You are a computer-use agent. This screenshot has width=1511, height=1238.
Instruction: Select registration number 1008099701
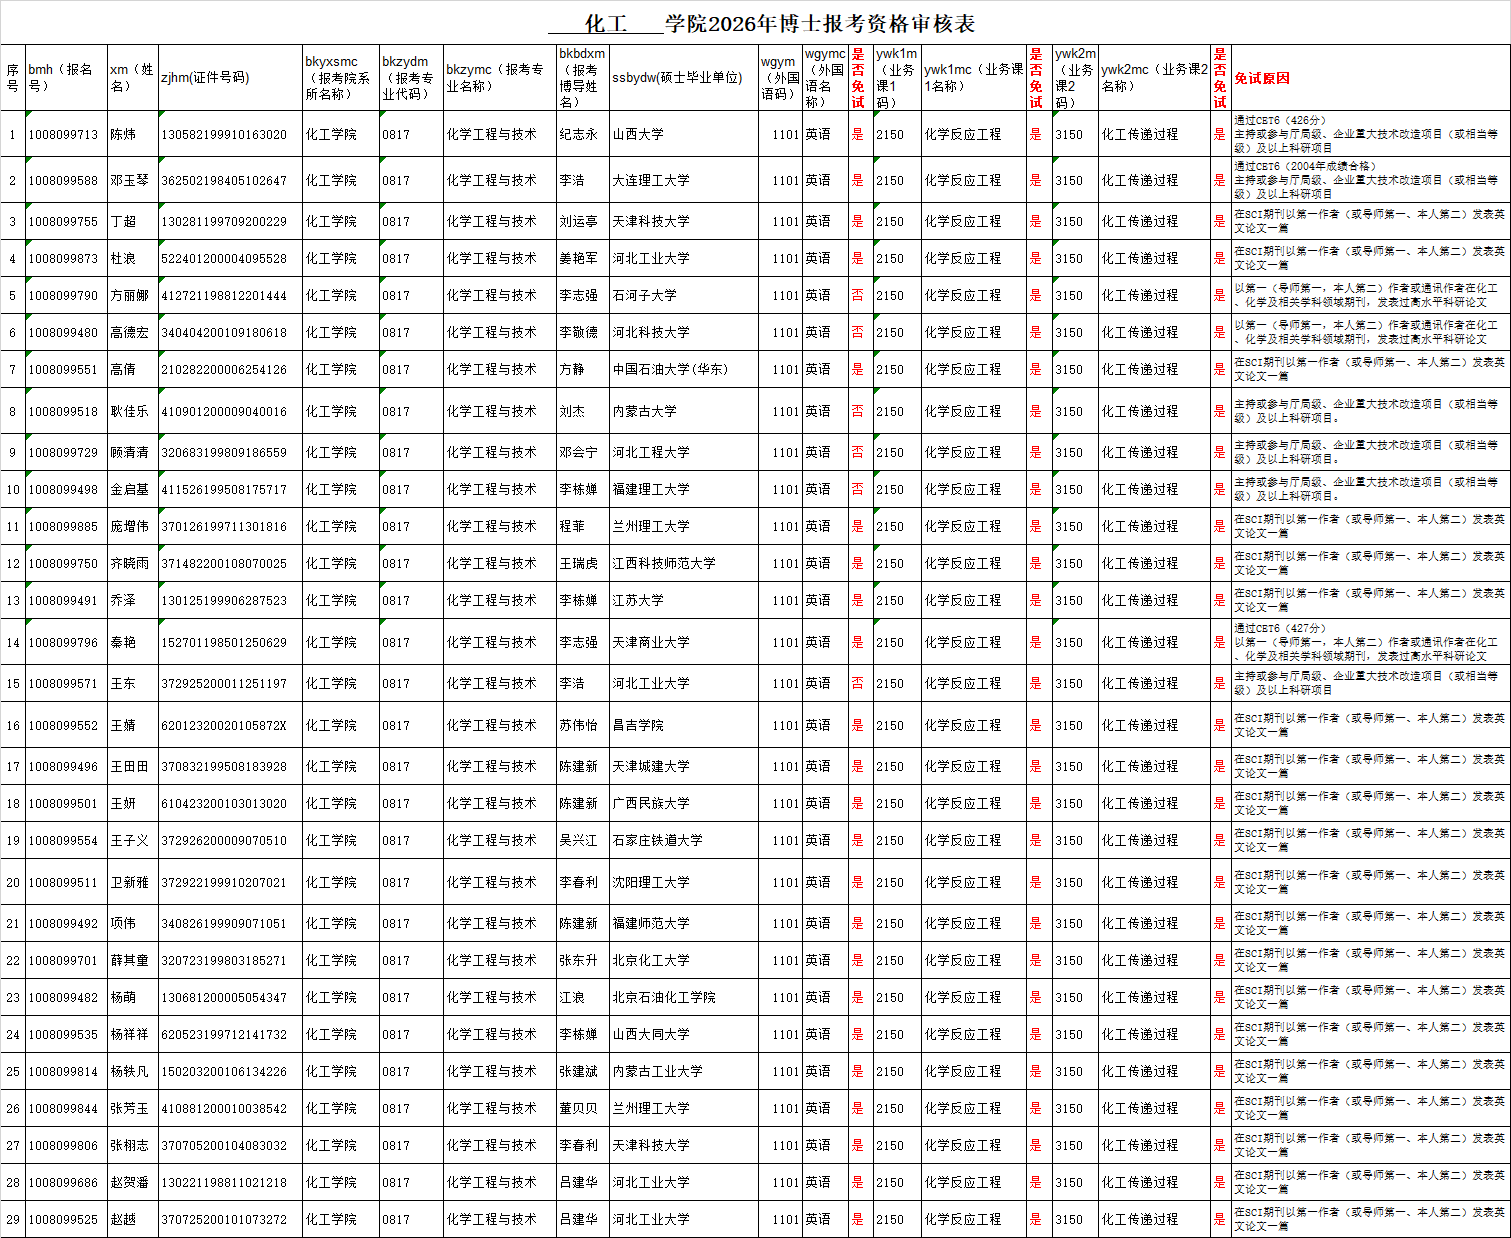(63, 960)
